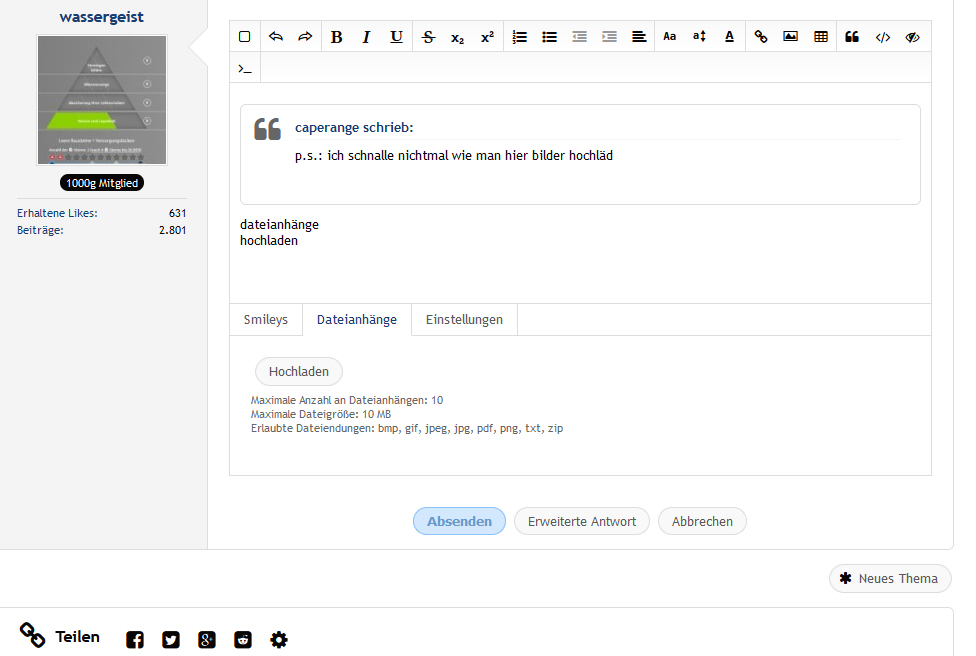Screen dimensions: 976x656
Task: Click the Hochladen upload button
Action: click(x=299, y=372)
